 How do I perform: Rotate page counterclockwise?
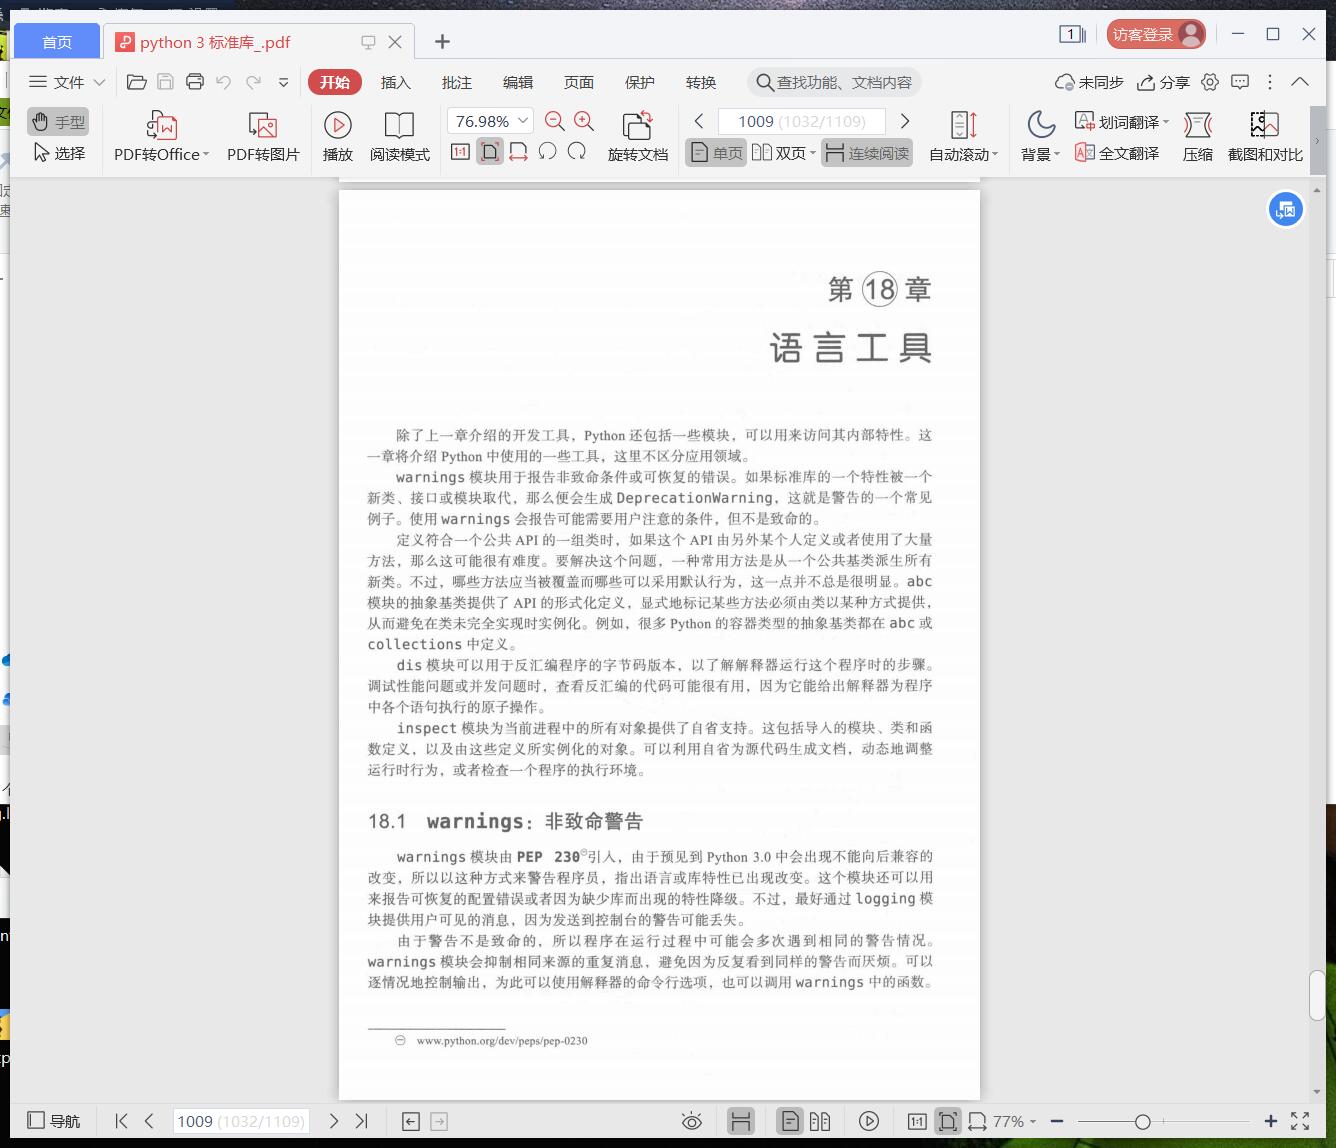[x=547, y=152]
